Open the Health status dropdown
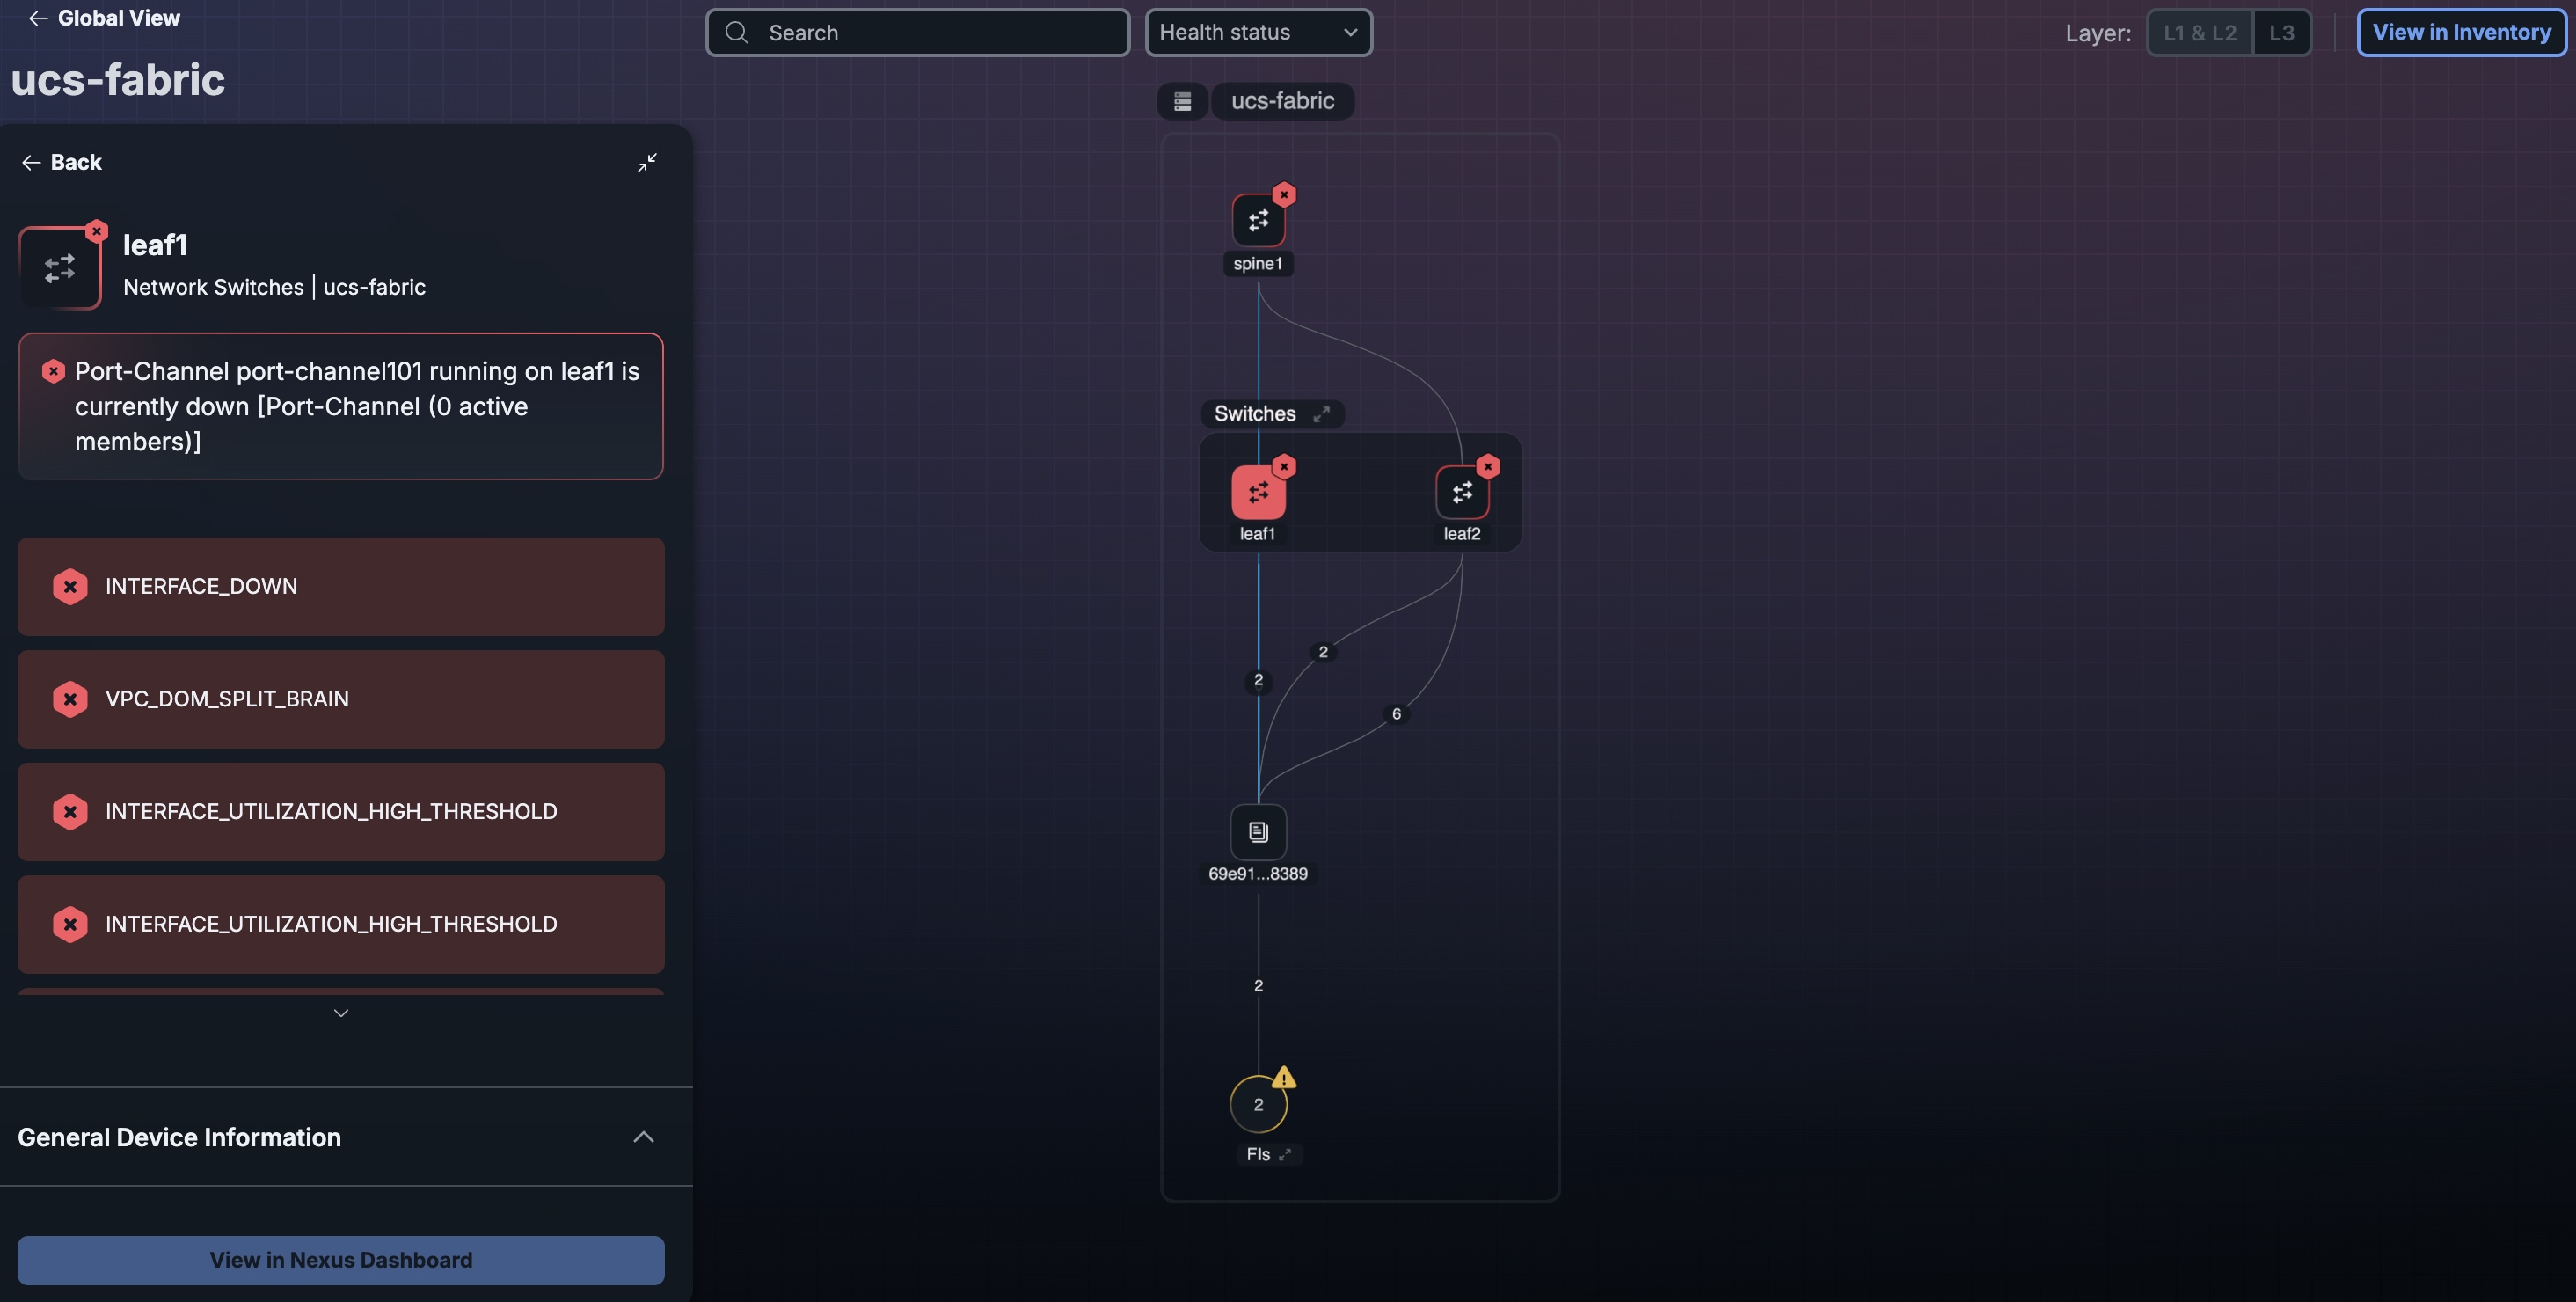 1258,33
